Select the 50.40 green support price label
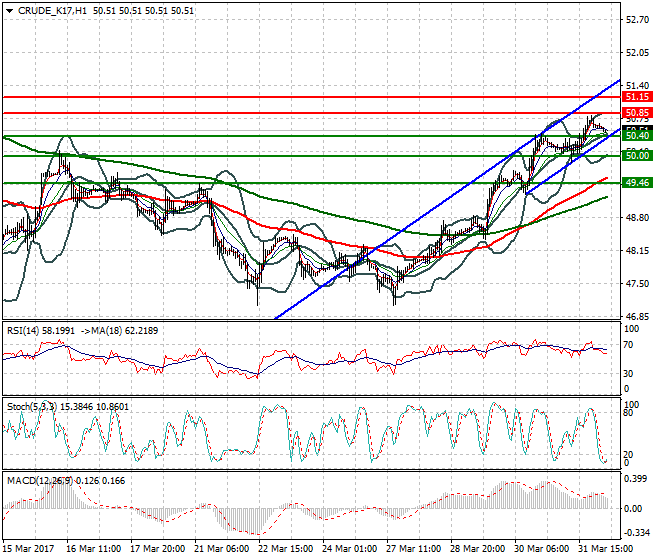This screenshot has width=660, height=560. (637, 136)
